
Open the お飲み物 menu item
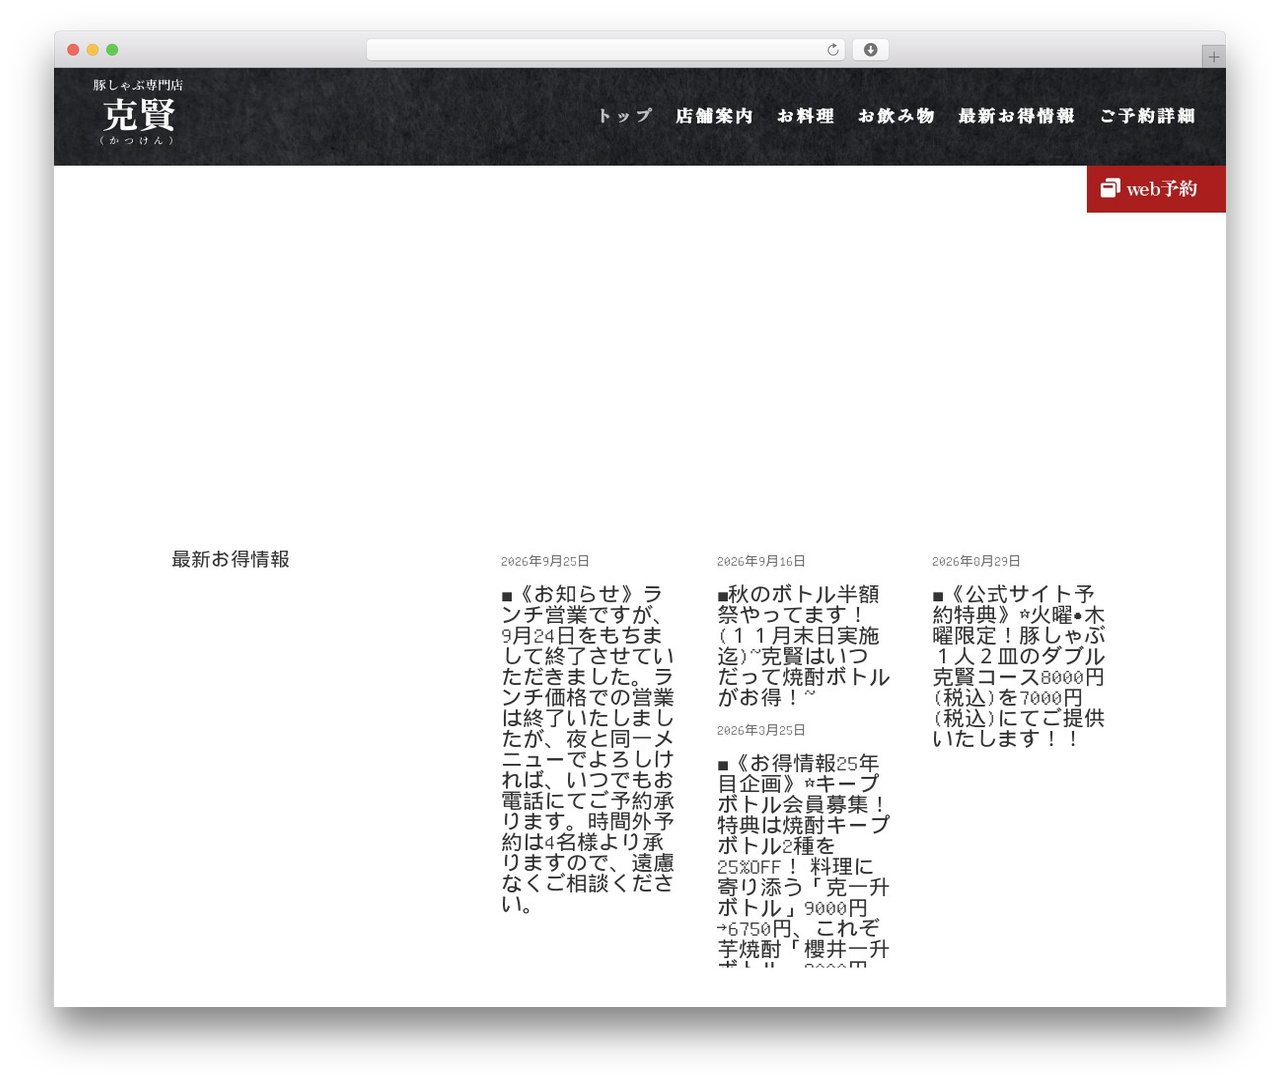(896, 116)
